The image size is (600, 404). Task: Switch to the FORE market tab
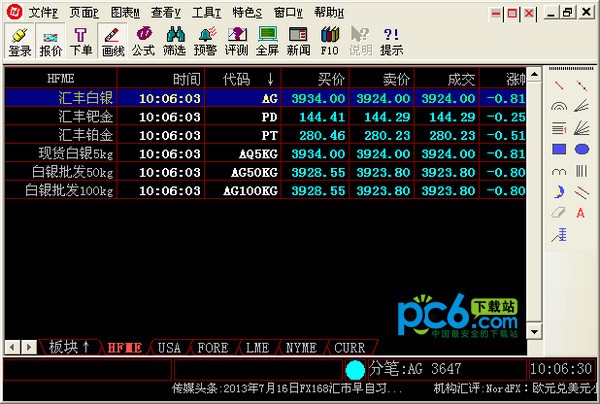[213, 347]
